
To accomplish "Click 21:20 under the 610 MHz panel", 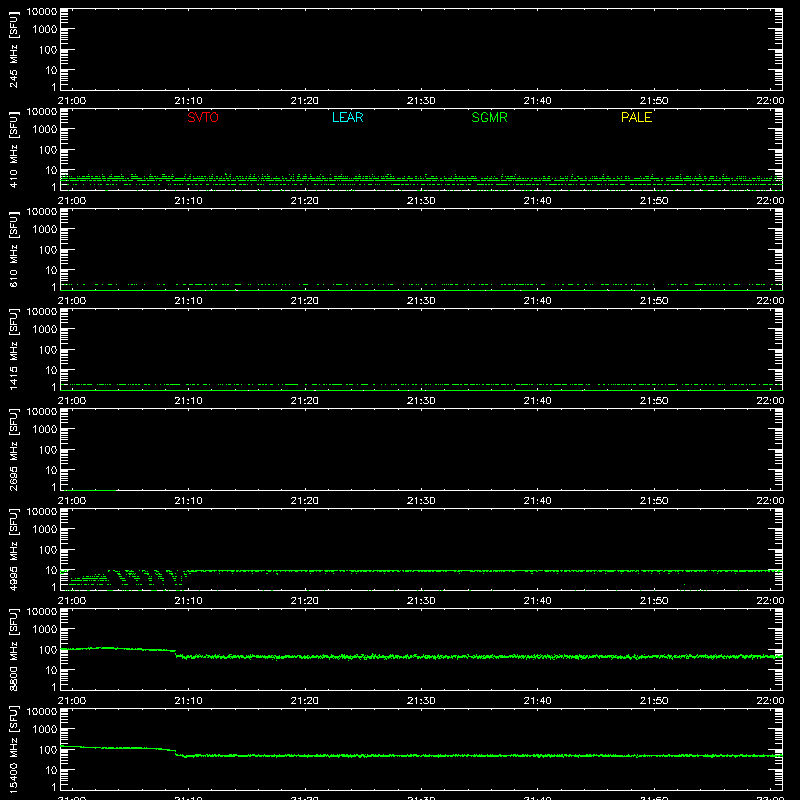I will pyautogui.click(x=305, y=301).
